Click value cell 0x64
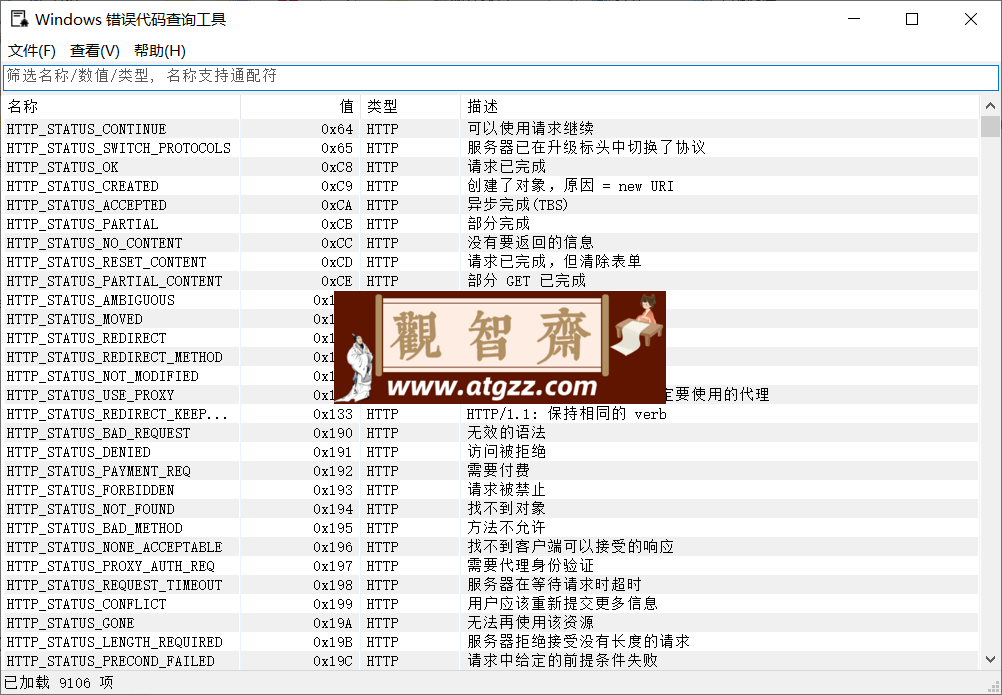This screenshot has width=1002, height=695. 337,129
